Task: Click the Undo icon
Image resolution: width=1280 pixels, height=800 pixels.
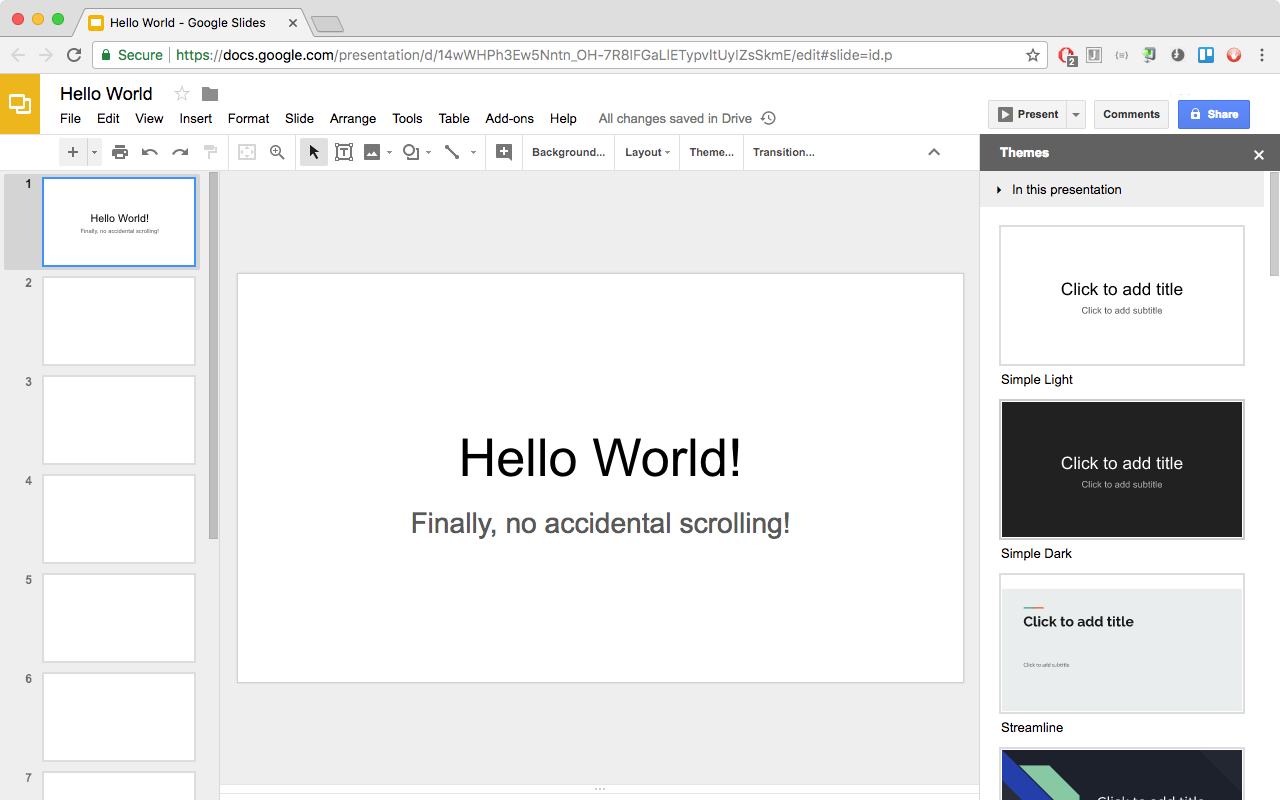Action: point(149,152)
